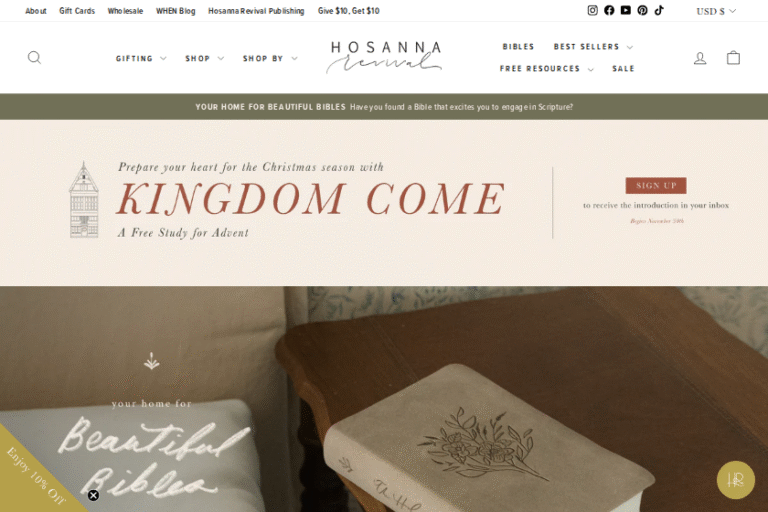Open the TikTok icon link
The image size is (768, 512).
(659, 10)
